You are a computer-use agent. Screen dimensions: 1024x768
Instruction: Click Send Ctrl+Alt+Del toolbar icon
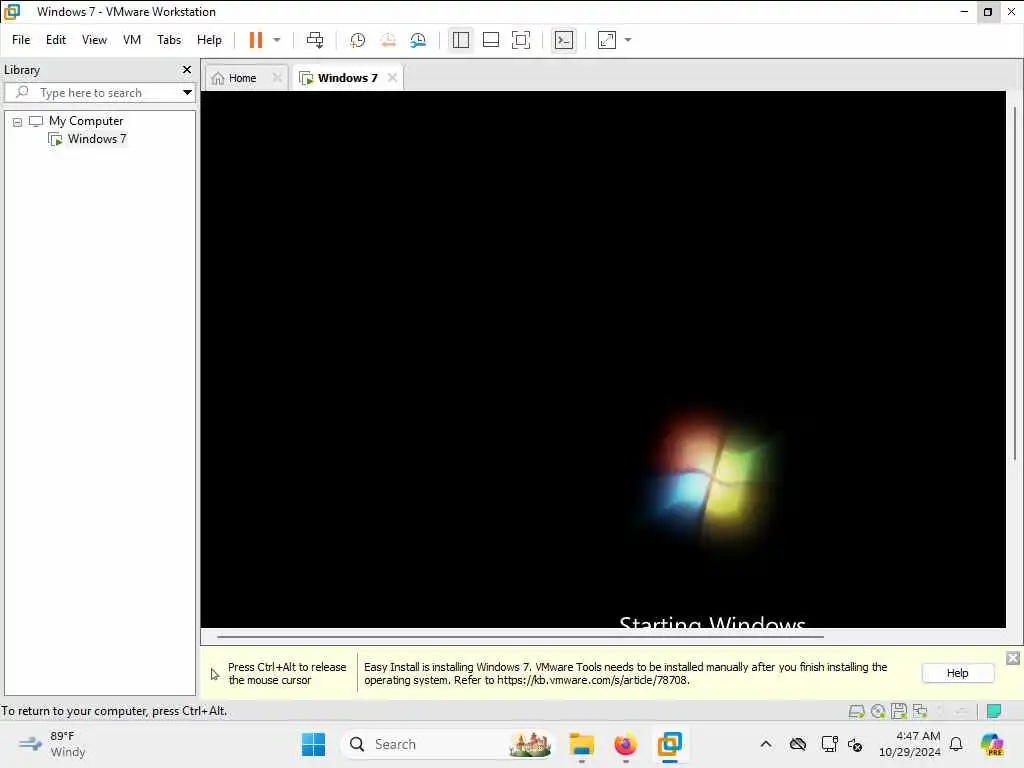pyautogui.click(x=315, y=40)
